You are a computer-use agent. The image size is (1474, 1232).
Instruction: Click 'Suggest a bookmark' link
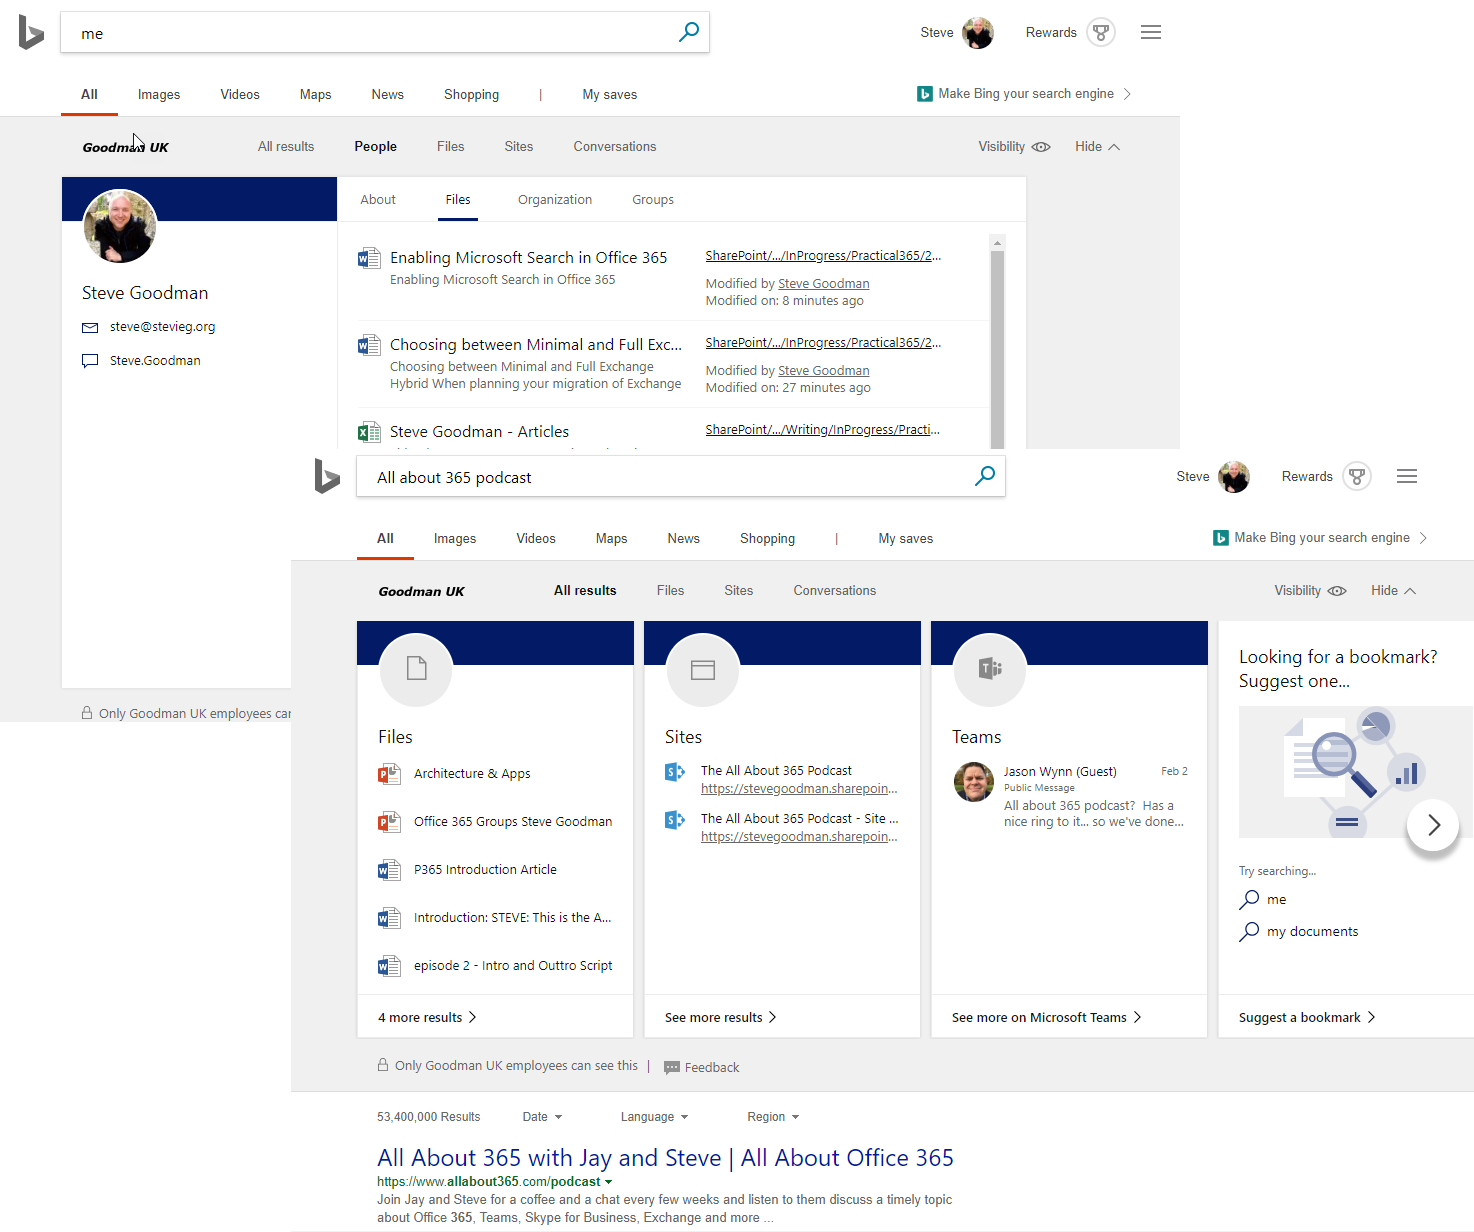click(x=1307, y=1018)
